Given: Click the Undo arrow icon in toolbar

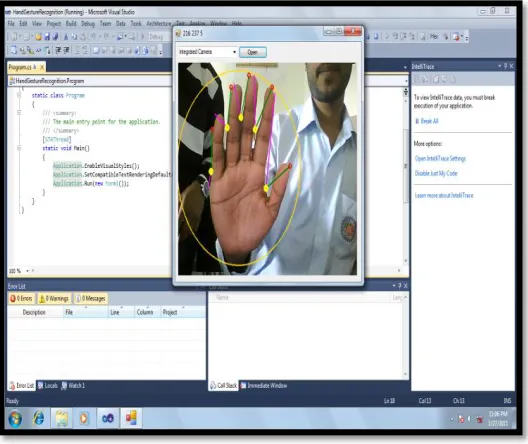Looking at the screenshot, I should [93, 37].
